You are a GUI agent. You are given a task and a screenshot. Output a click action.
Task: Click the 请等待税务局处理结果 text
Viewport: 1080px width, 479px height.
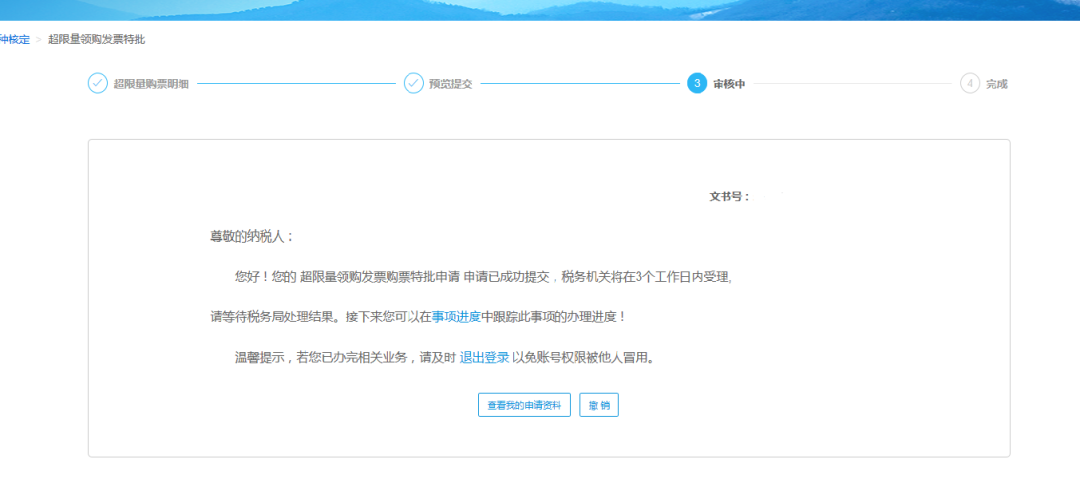click(x=275, y=317)
